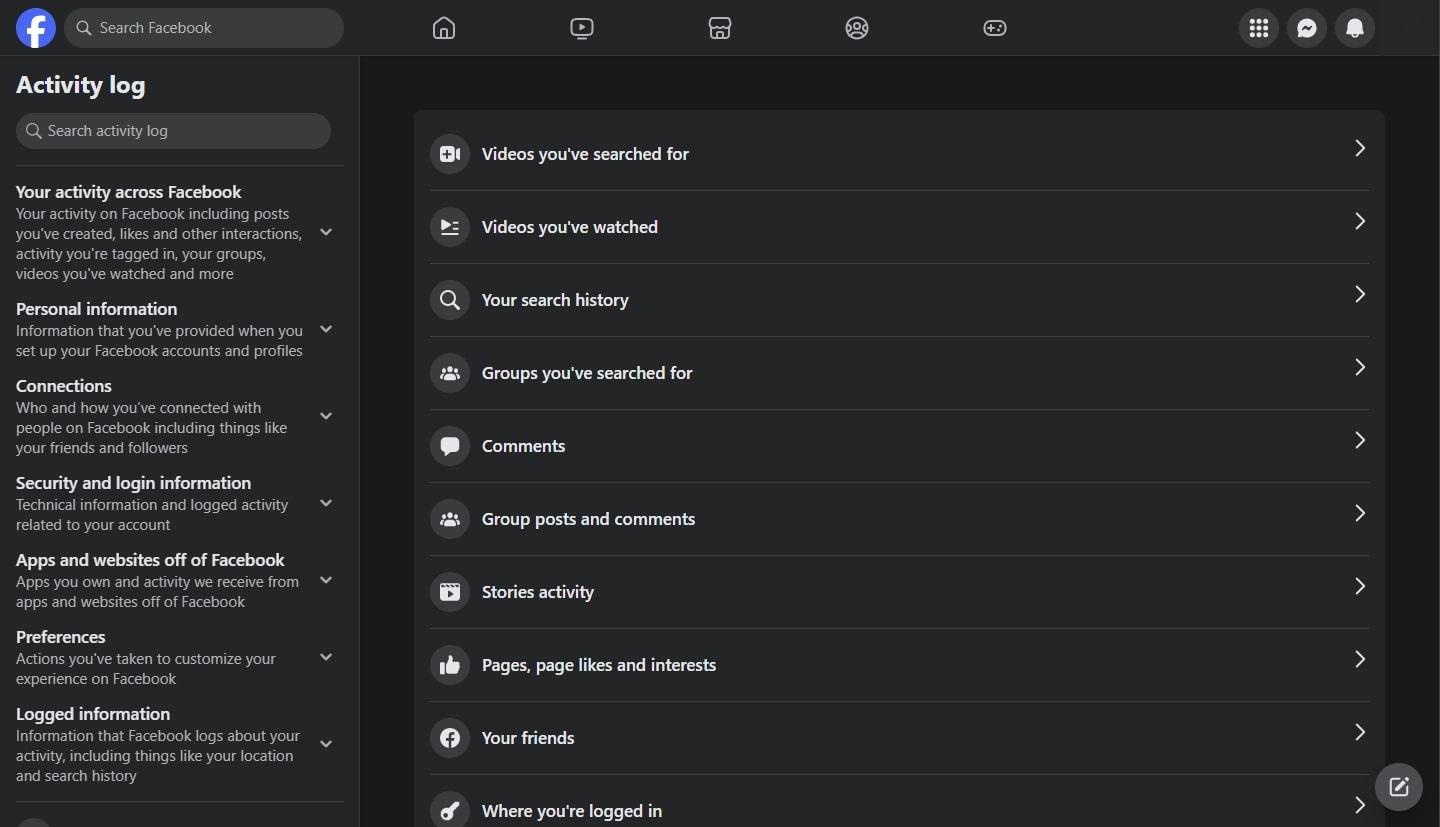The width and height of the screenshot is (1440, 827).
Task: Open Videos you've watched entry
Action: pos(899,227)
